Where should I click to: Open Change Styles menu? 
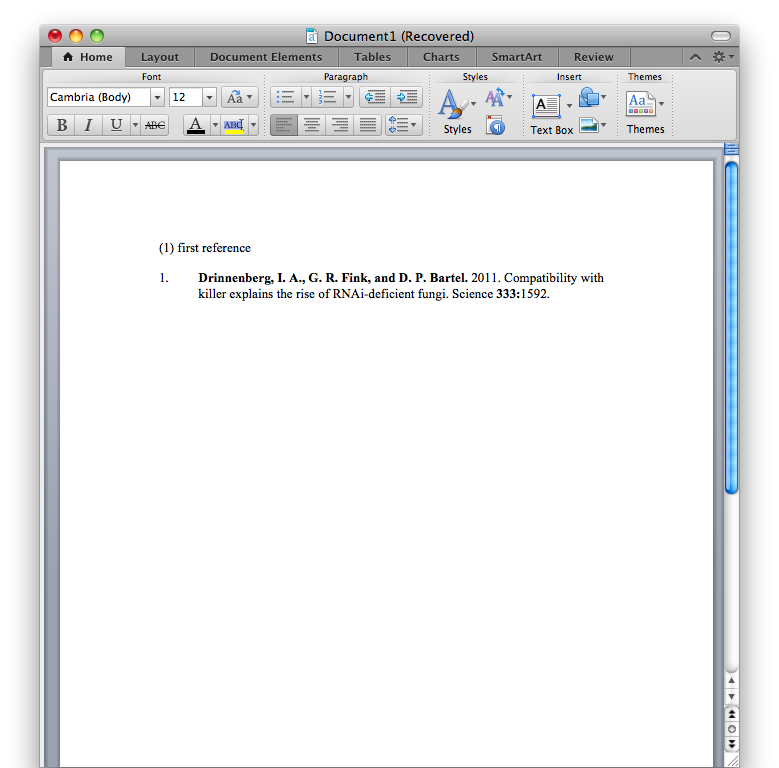[x=498, y=97]
